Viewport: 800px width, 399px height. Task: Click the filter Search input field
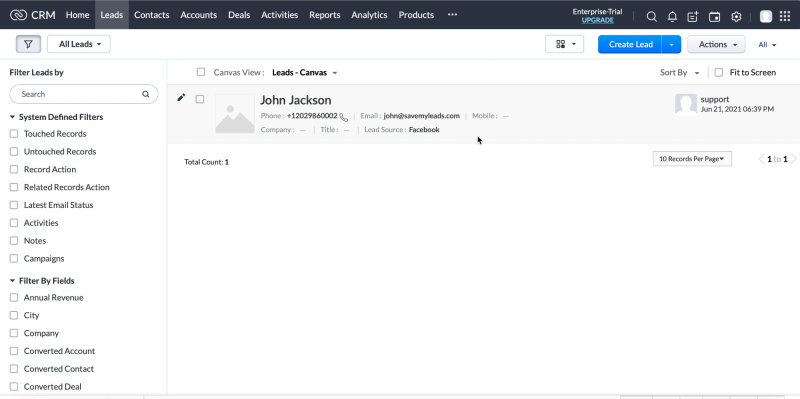pos(84,94)
